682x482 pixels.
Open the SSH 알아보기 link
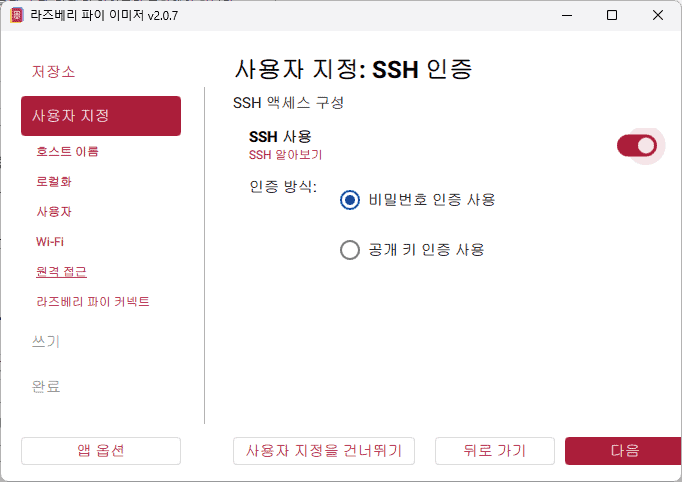(285, 155)
